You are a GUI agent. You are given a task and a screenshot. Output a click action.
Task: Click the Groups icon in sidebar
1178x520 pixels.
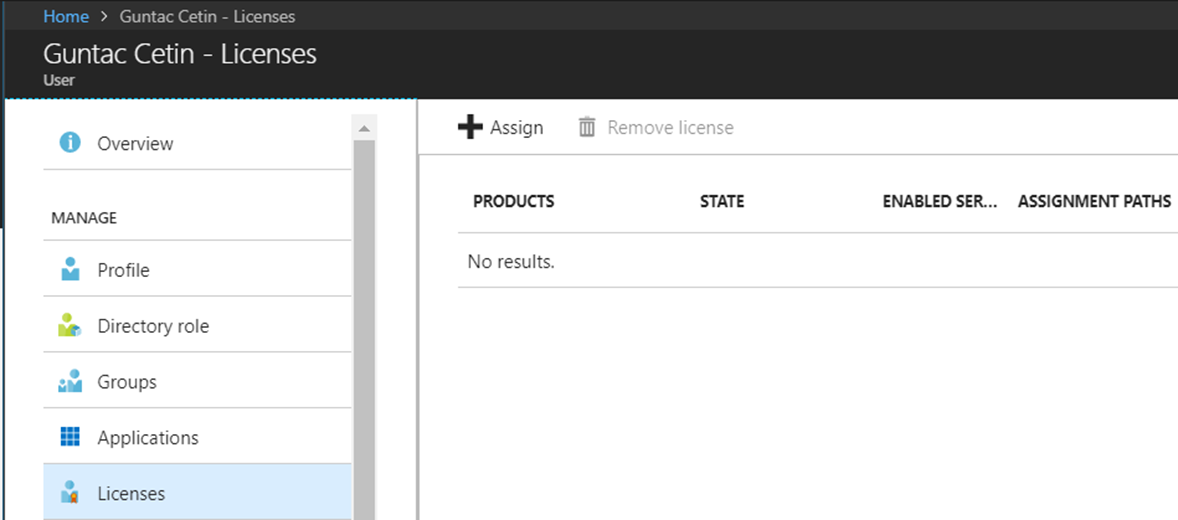[x=70, y=381]
